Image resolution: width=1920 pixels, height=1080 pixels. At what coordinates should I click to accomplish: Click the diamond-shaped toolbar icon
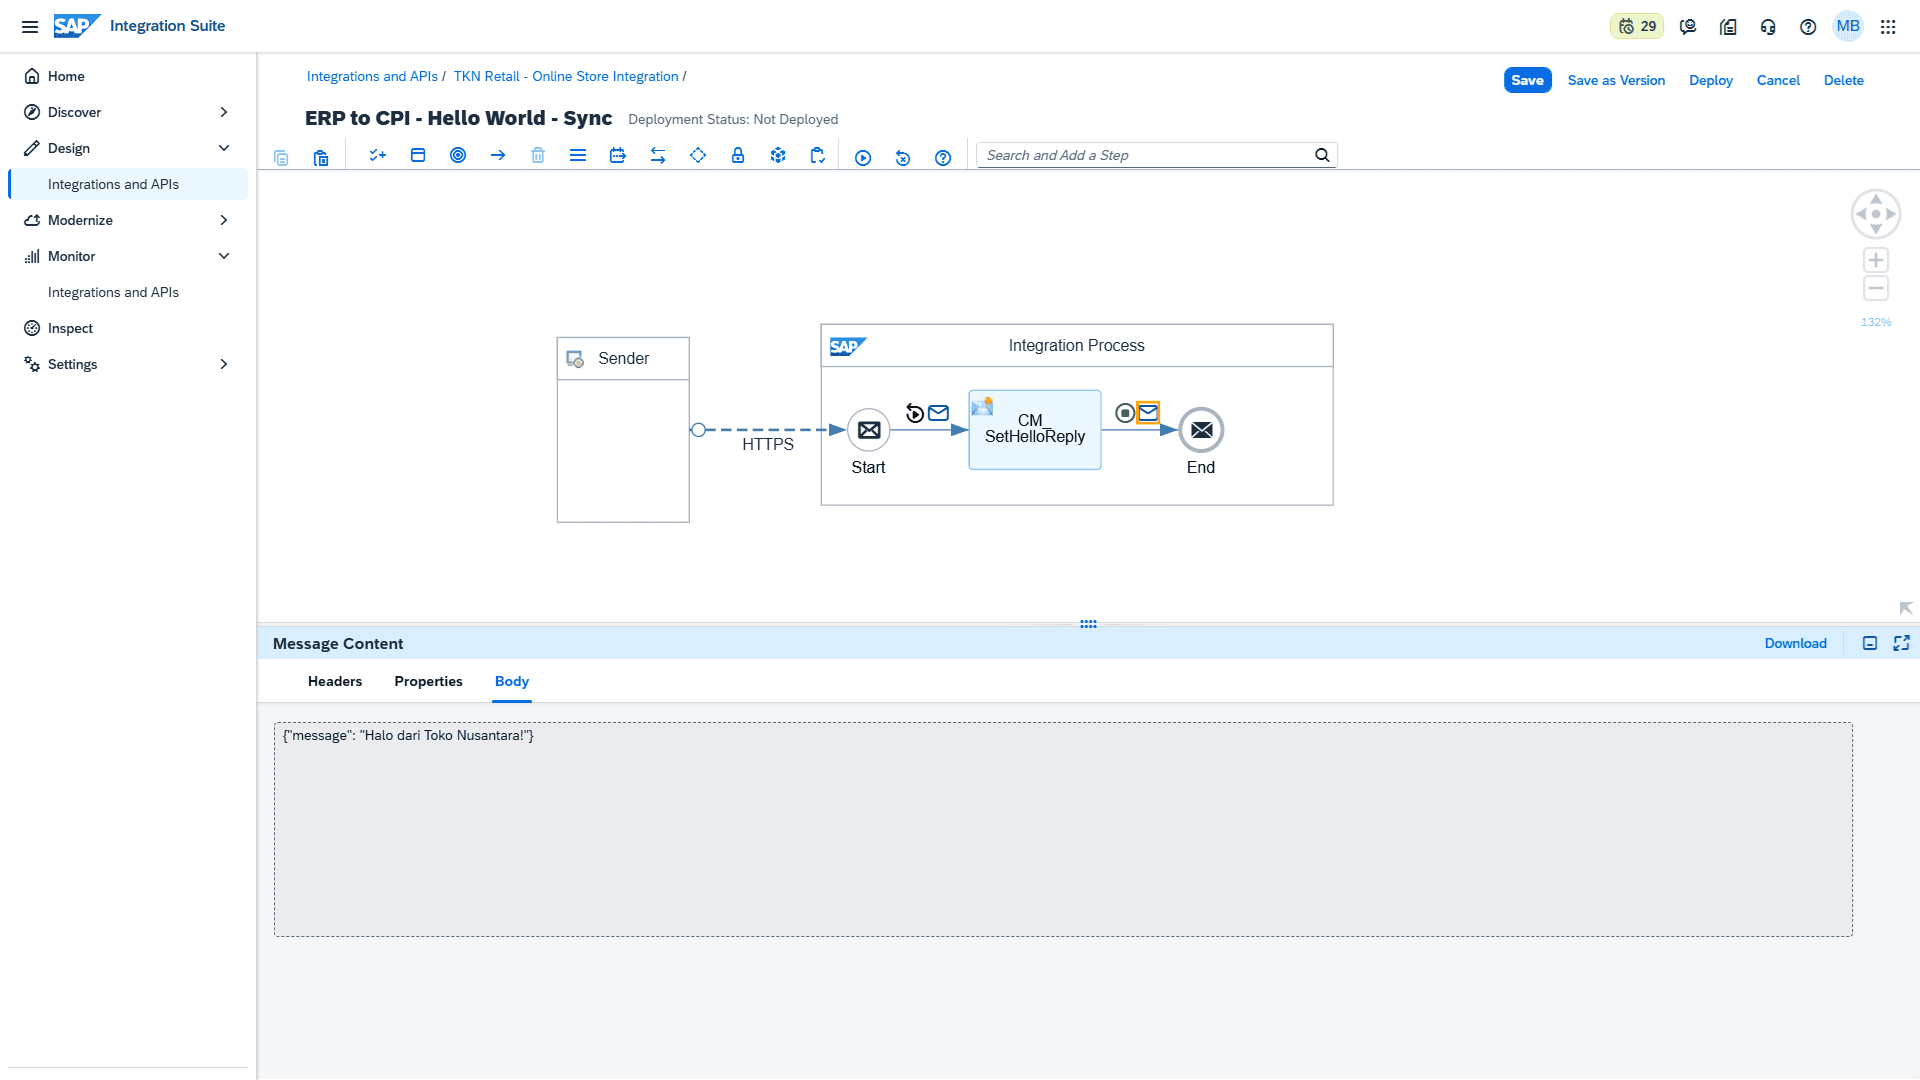point(698,155)
